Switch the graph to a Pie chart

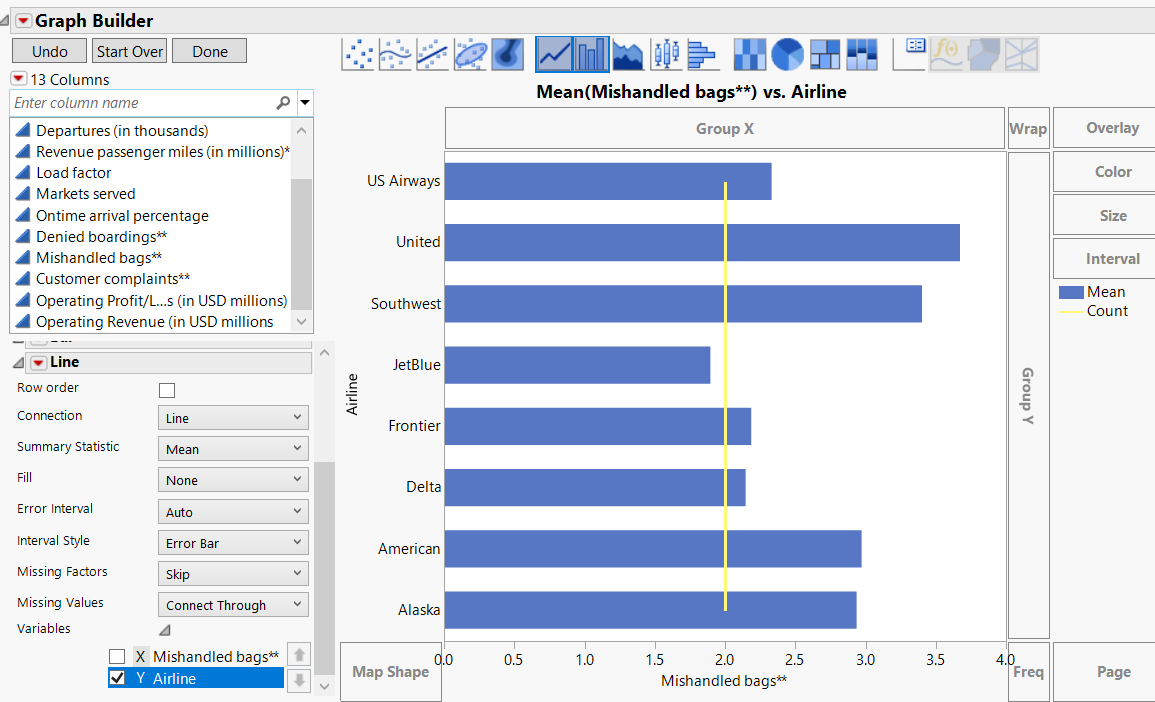(x=787, y=54)
